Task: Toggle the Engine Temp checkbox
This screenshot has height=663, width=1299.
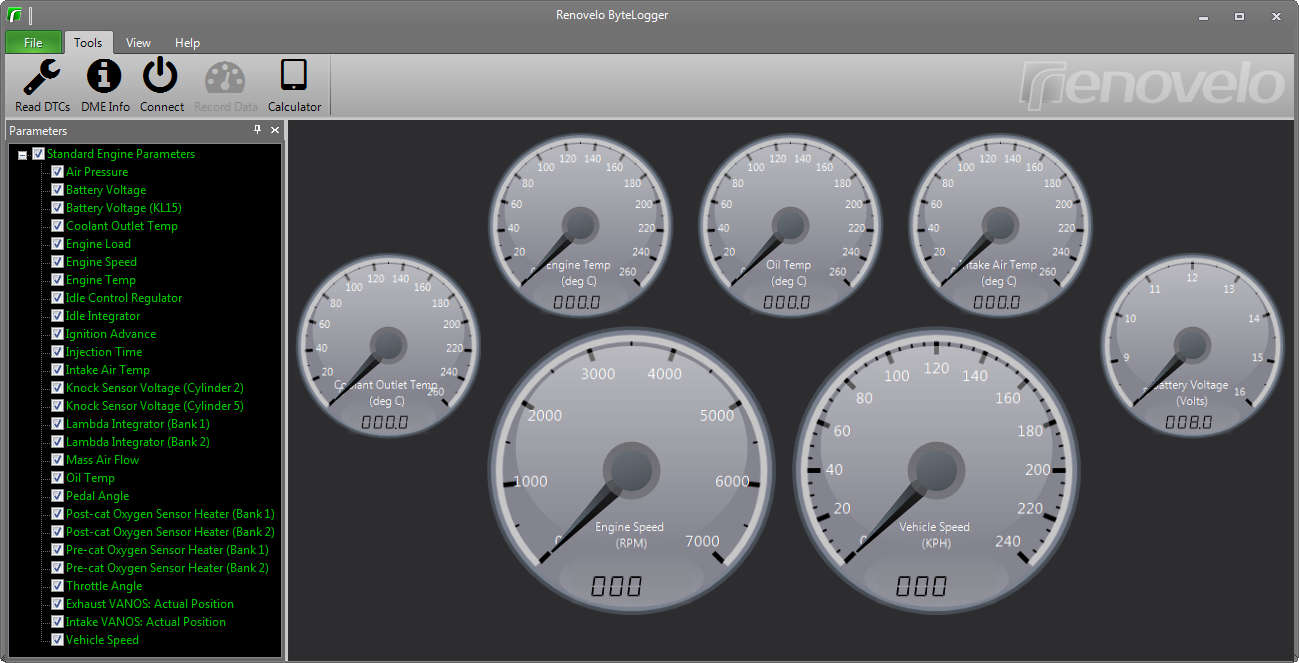Action: (x=57, y=280)
